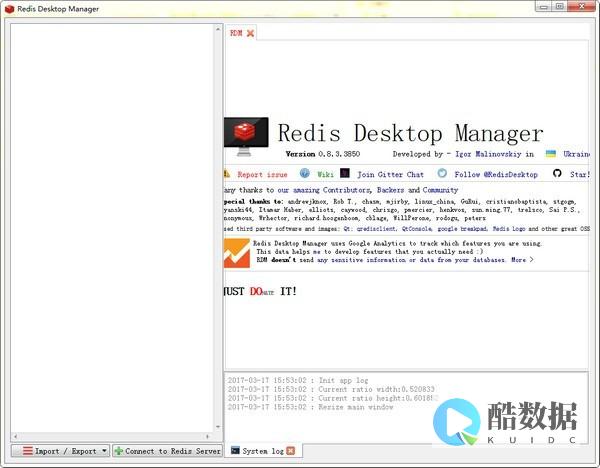Switch to the RDM tab

tap(236, 33)
